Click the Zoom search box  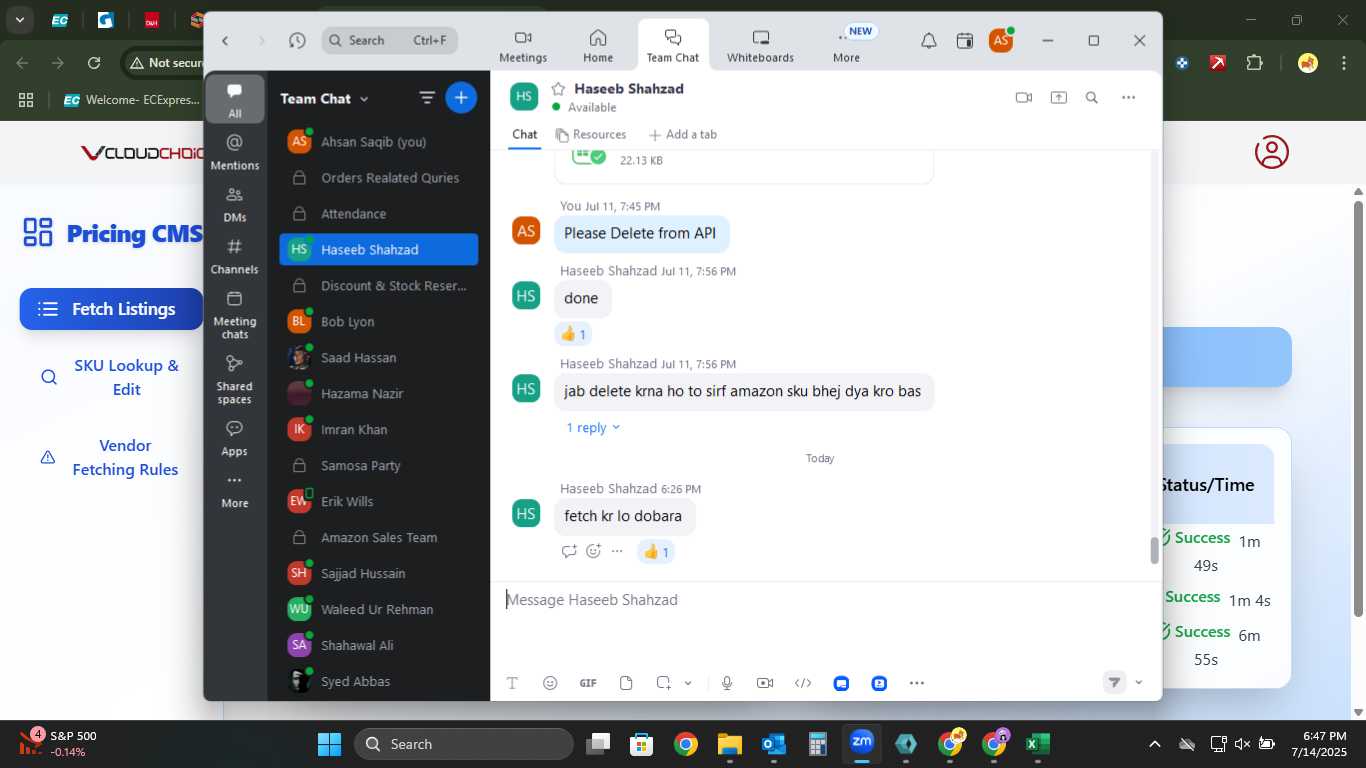click(389, 41)
